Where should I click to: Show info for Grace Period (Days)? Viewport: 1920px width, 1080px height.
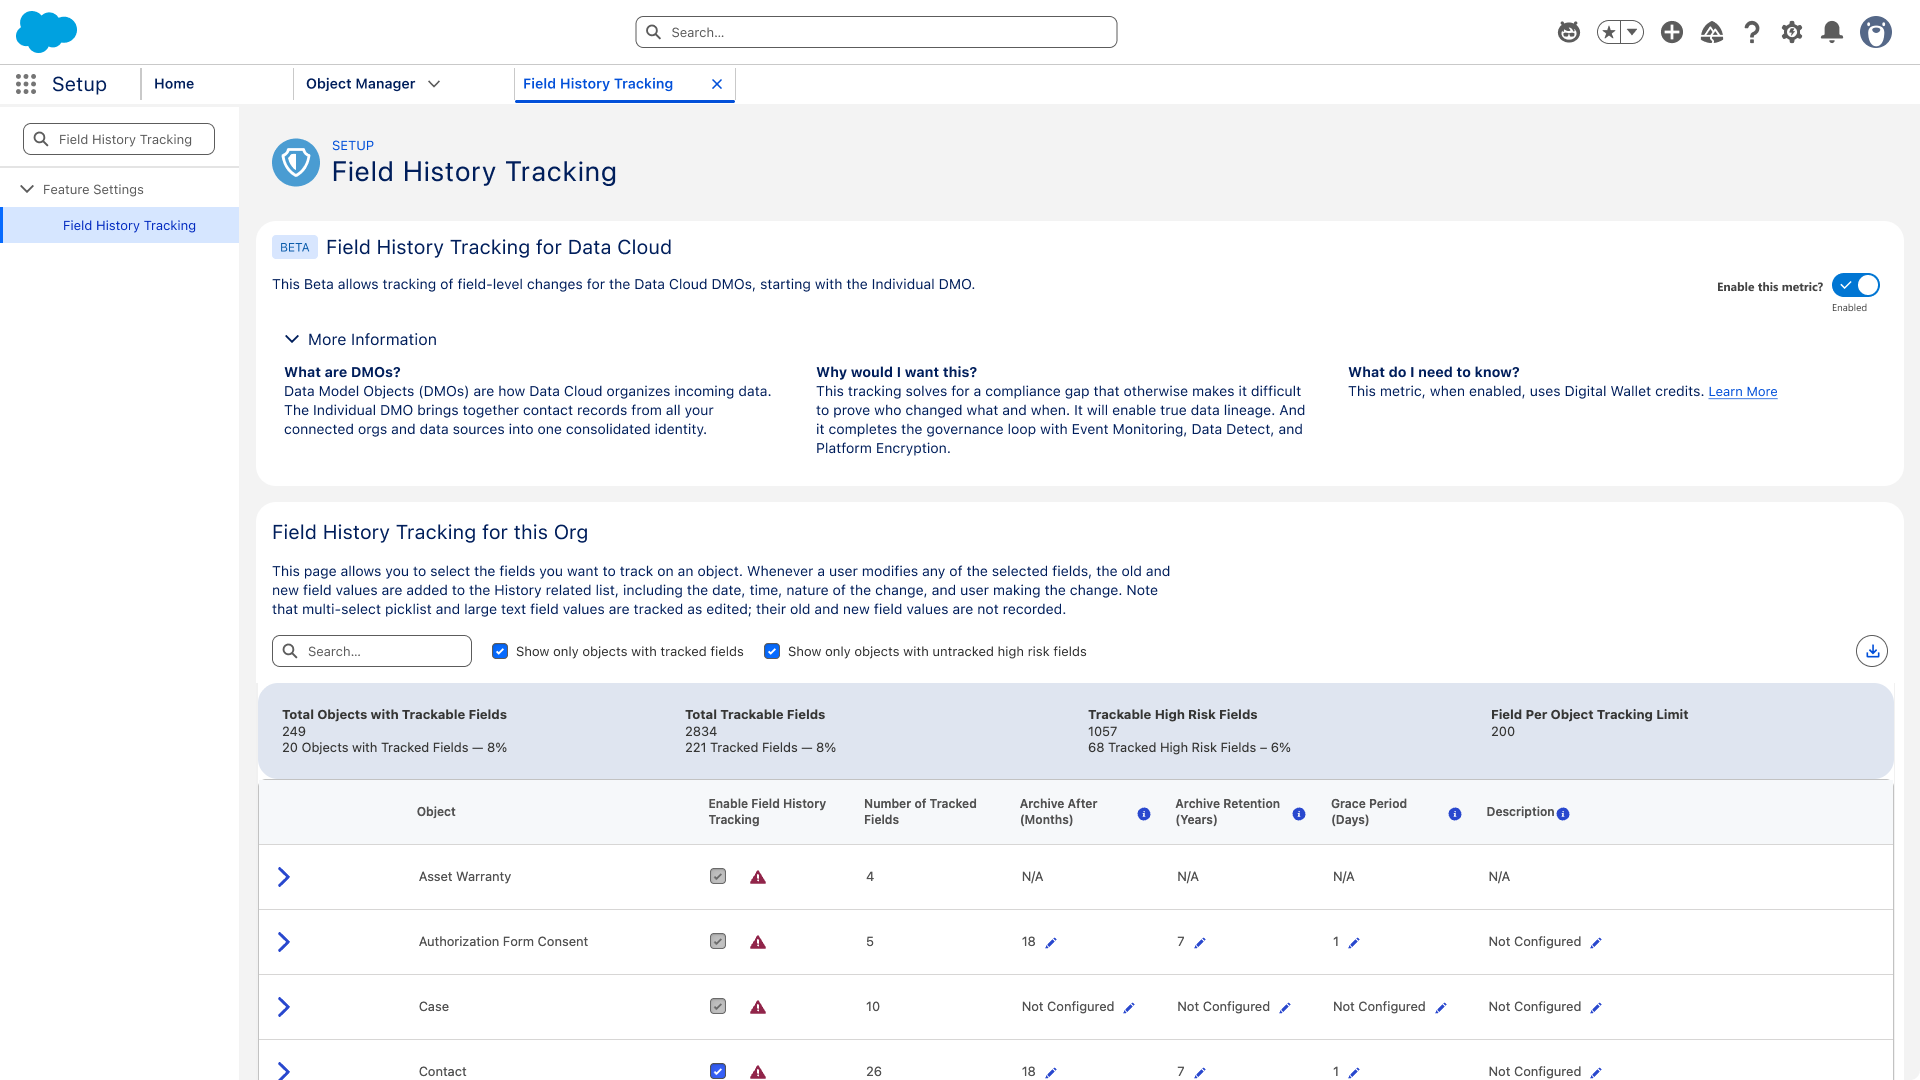[x=1455, y=814]
